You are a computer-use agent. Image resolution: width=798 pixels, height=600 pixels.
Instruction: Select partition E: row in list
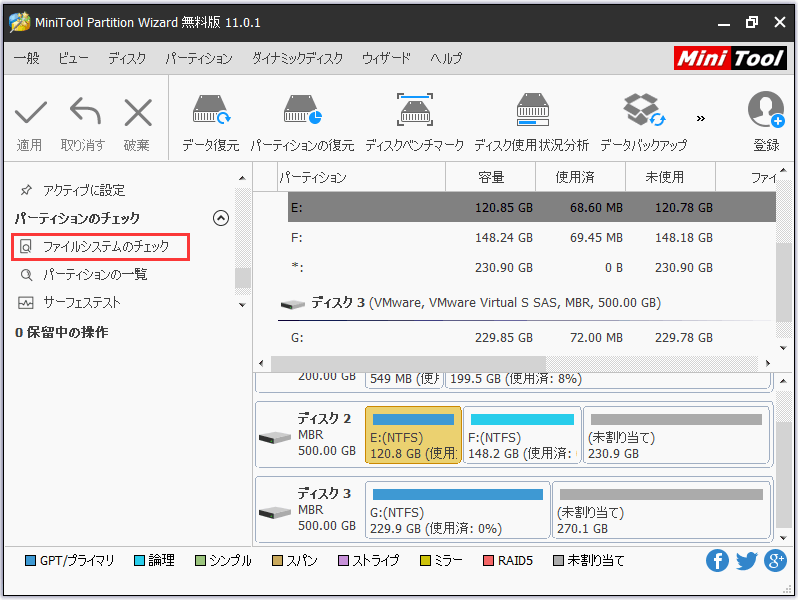[x=532, y=208]
